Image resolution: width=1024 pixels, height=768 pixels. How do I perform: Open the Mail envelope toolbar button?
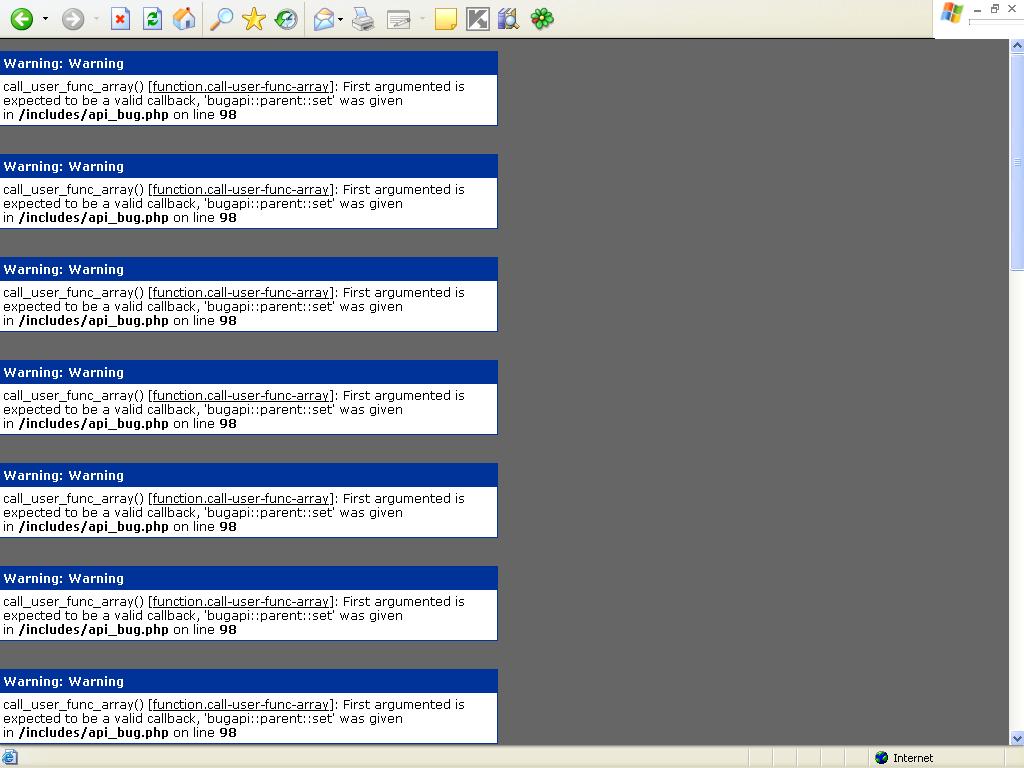323,19
